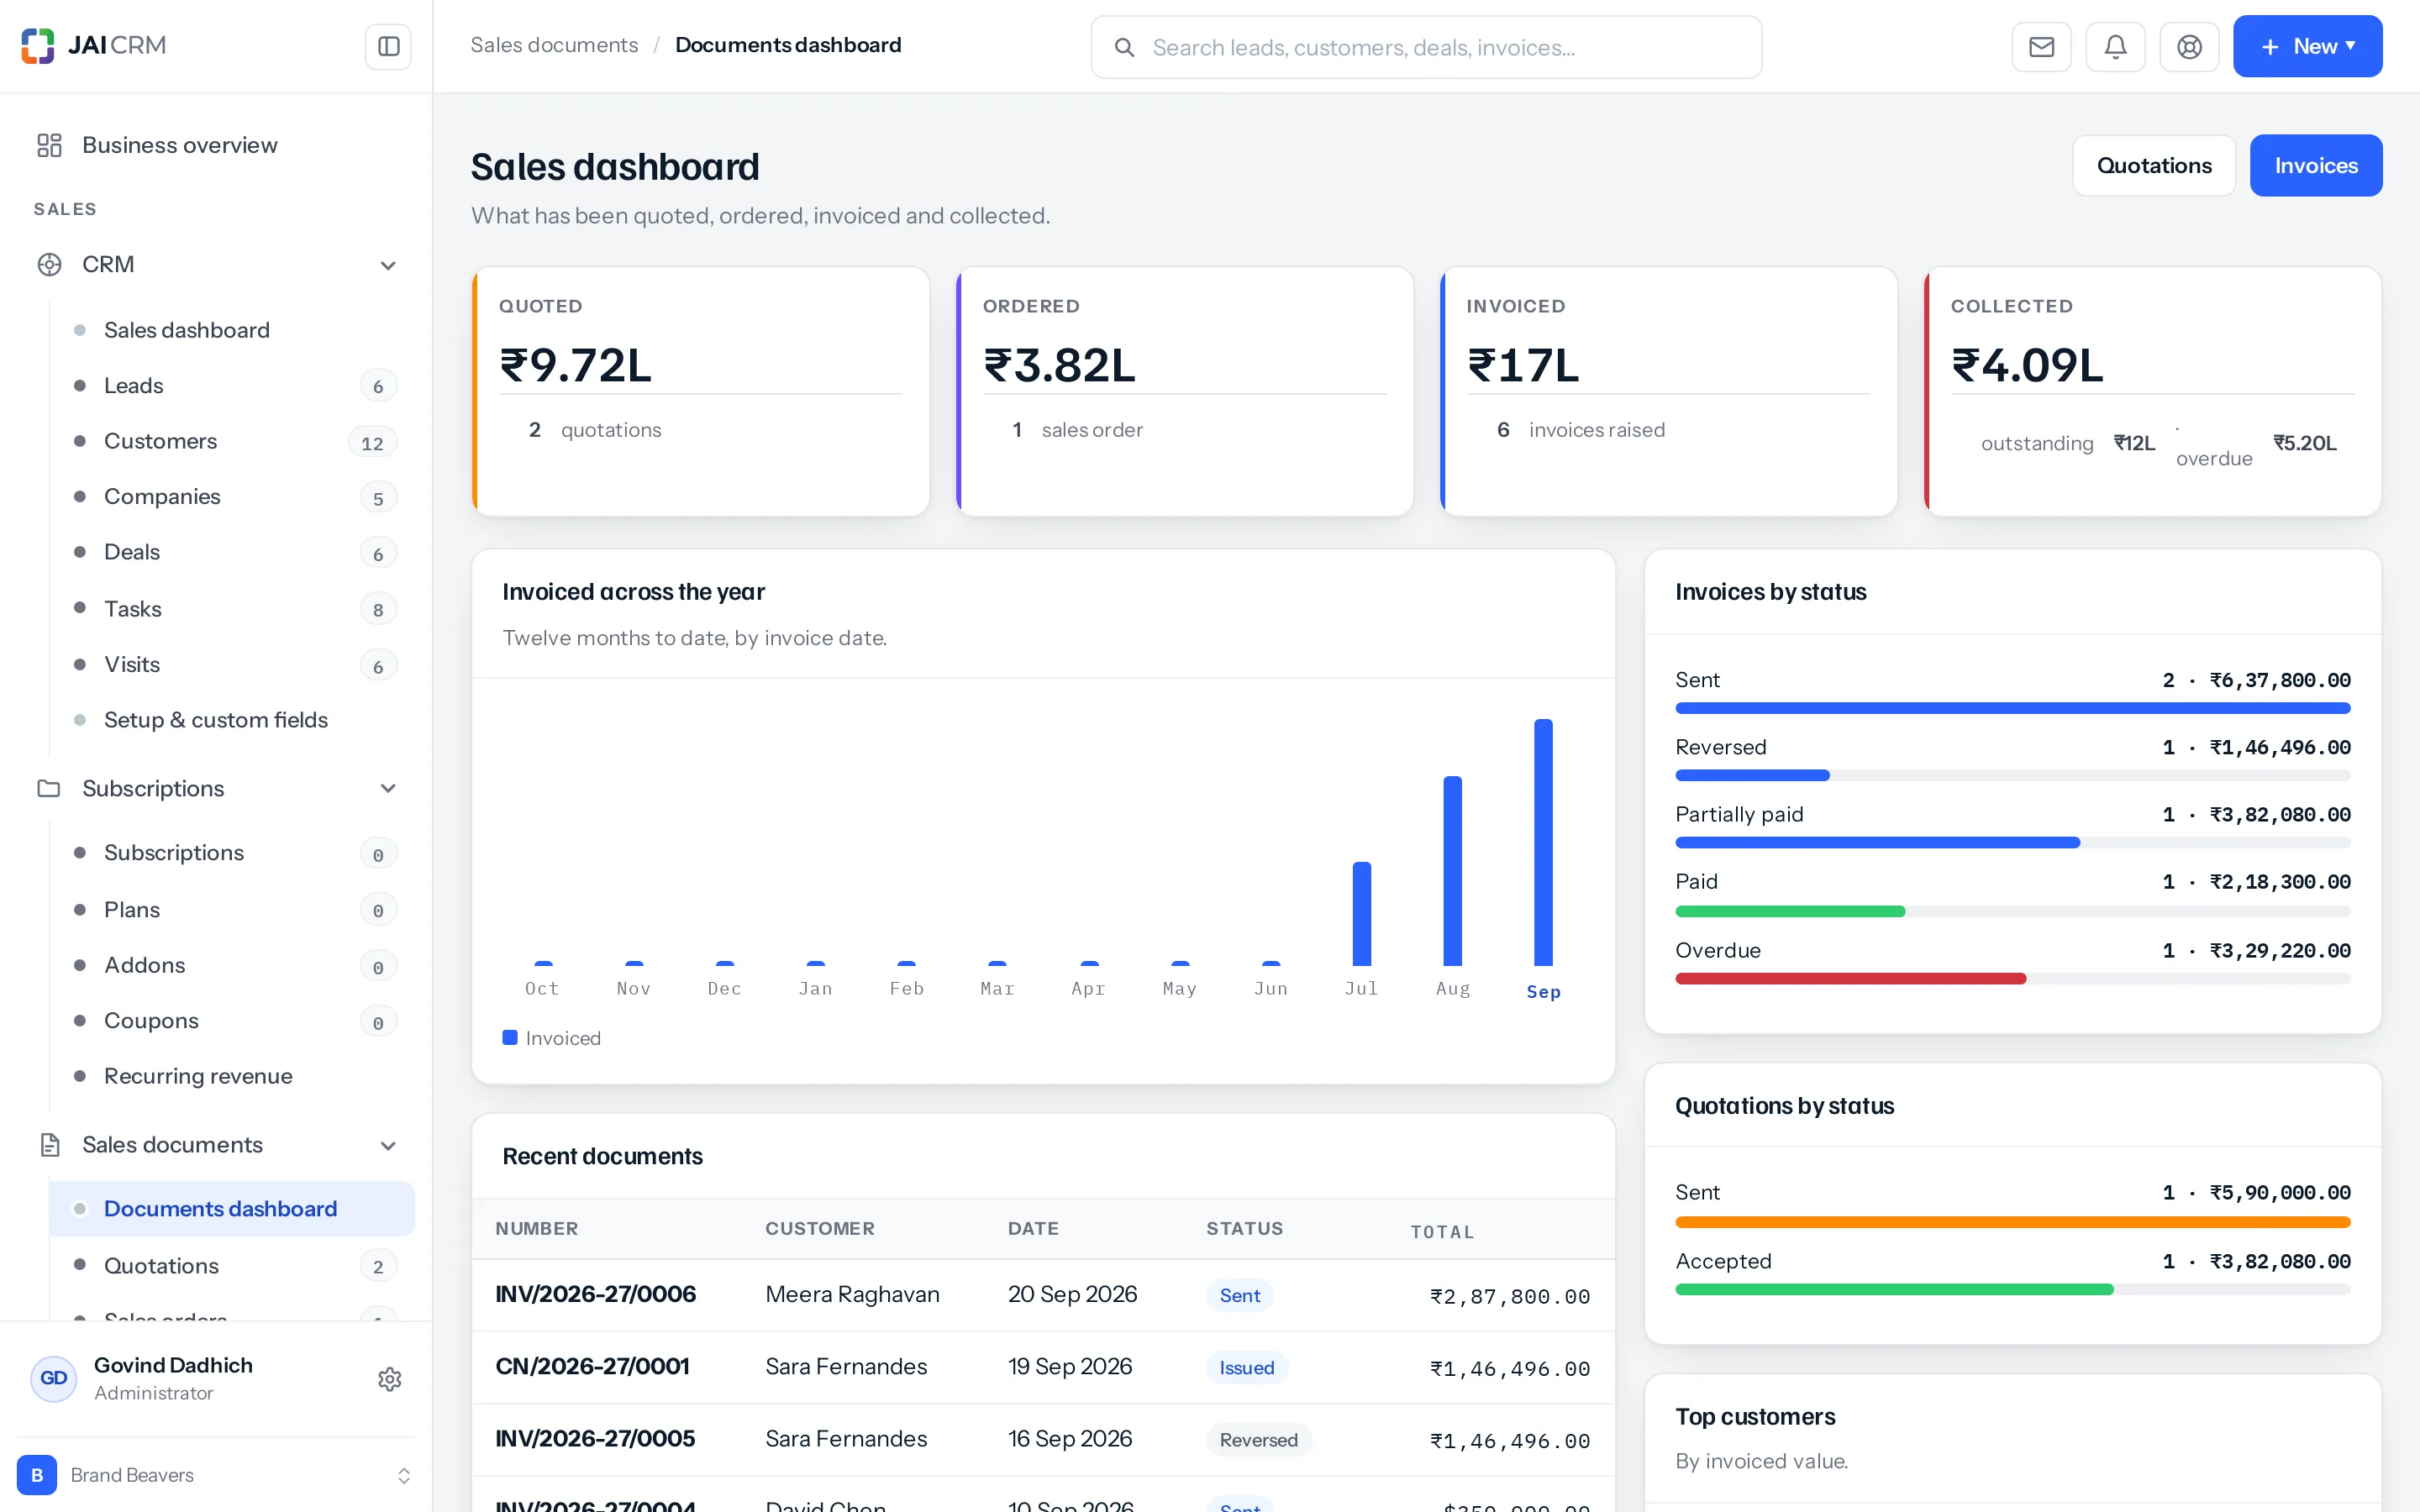Open settings gear next to Govind Dadhich
Screen dimensions: 2420x1512
pos(389,1379)
